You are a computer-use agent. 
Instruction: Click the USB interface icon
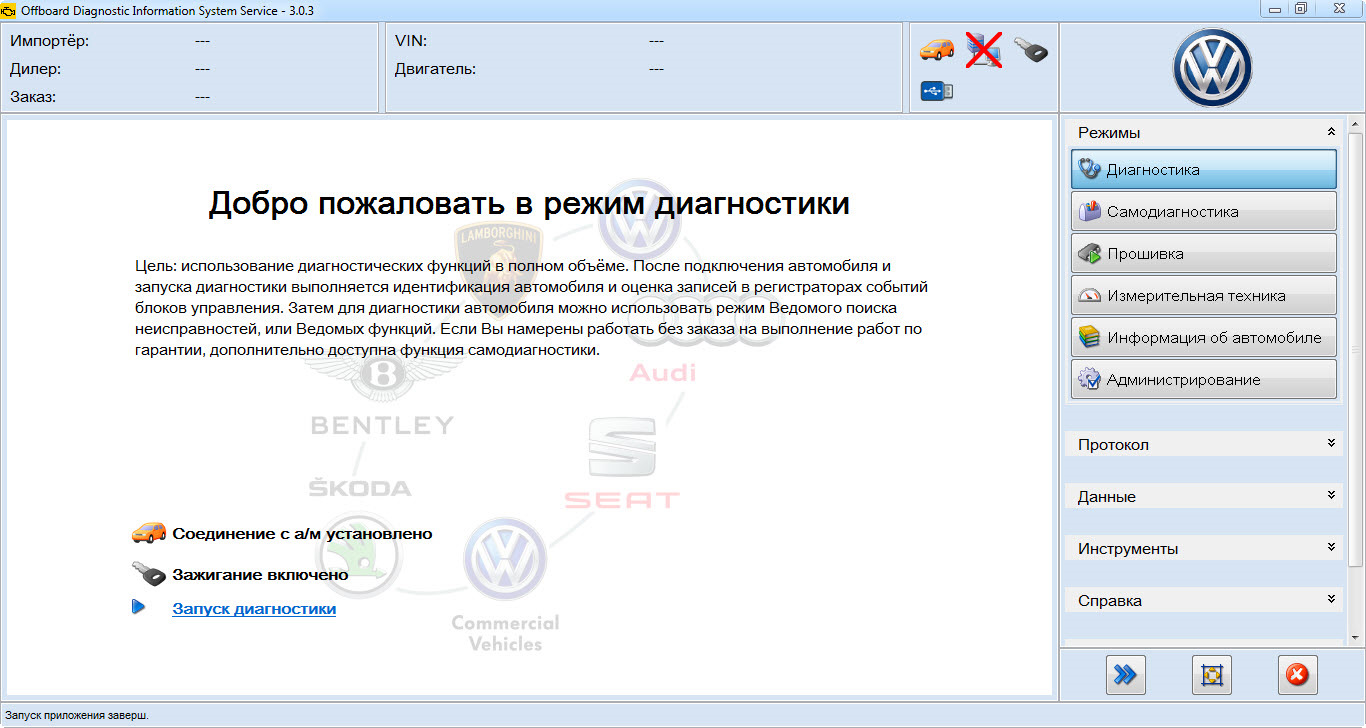937,92
